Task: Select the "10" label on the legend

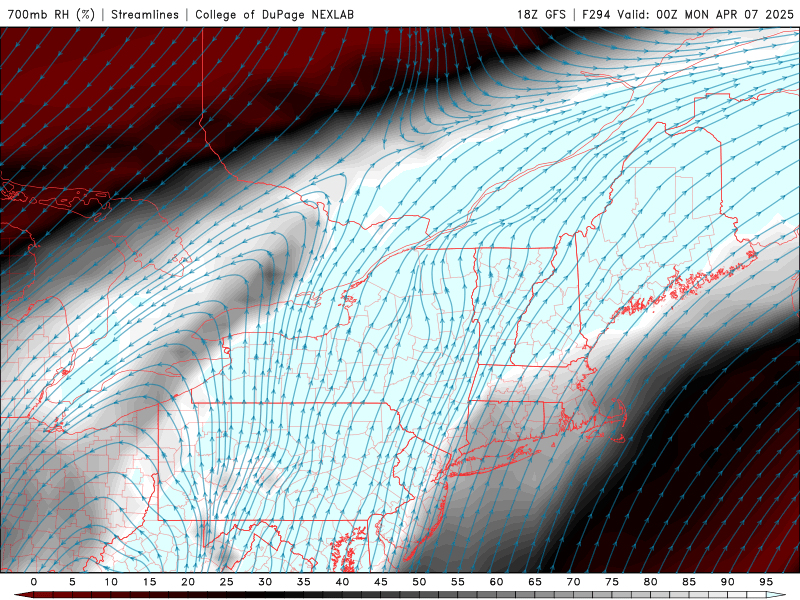Action: pyautogui.click(x=111, y=582)
